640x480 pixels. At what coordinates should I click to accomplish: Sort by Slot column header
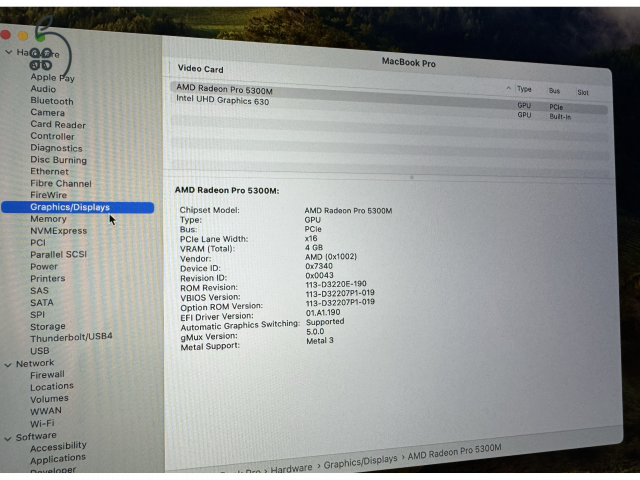(x=583, y=93)
